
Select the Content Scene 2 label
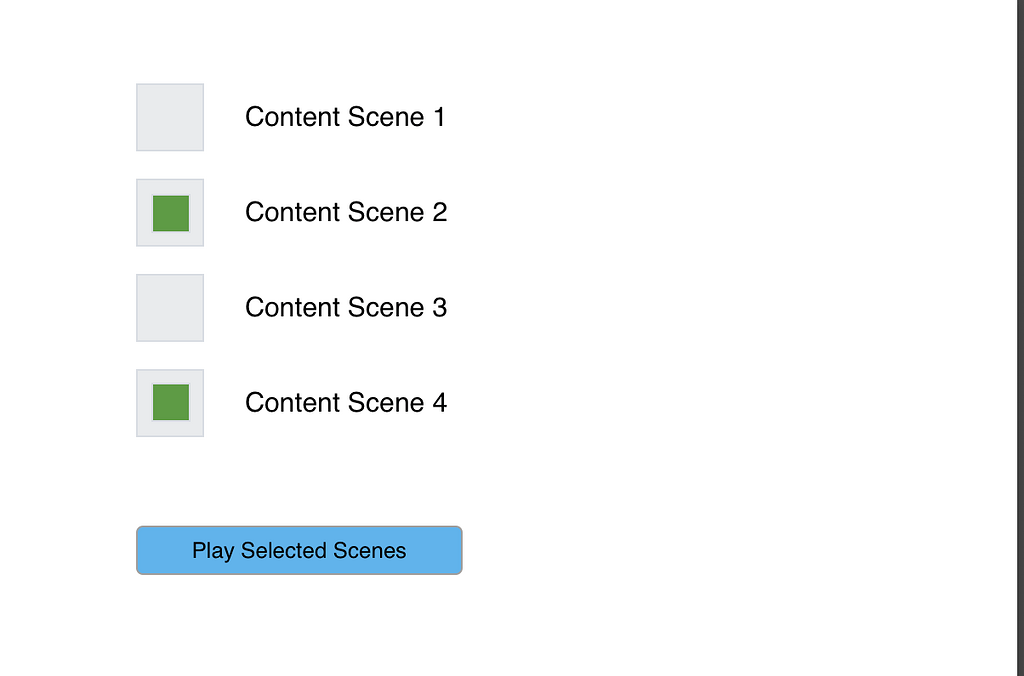click(346, 212)
